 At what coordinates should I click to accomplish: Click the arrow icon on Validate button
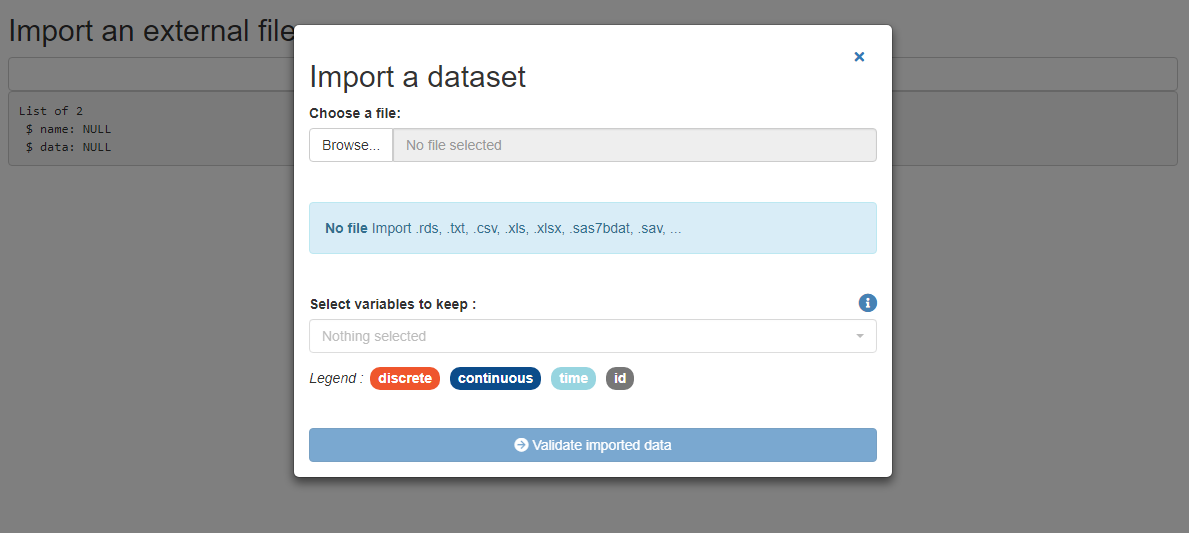(x=521, y=445)
